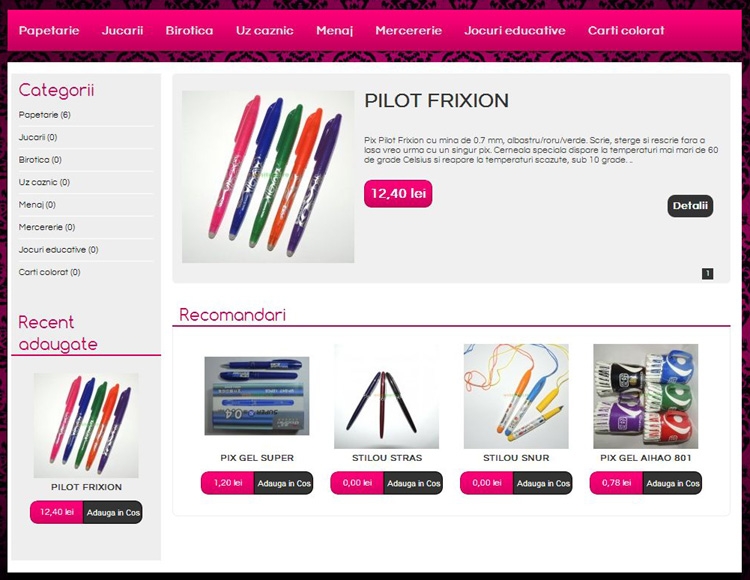Screen dimensions: 750x580
Task: Open the large Pilot Frixion pens image
Action: 268,177
